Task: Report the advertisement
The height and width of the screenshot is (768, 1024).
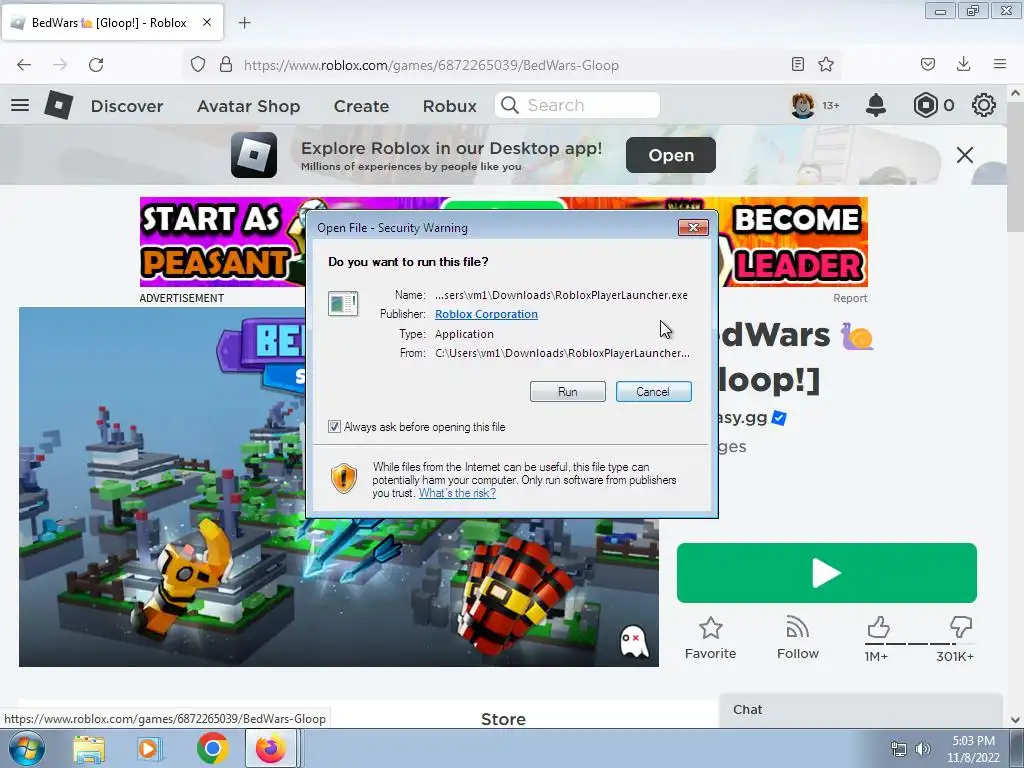Action: coord(850,298)
